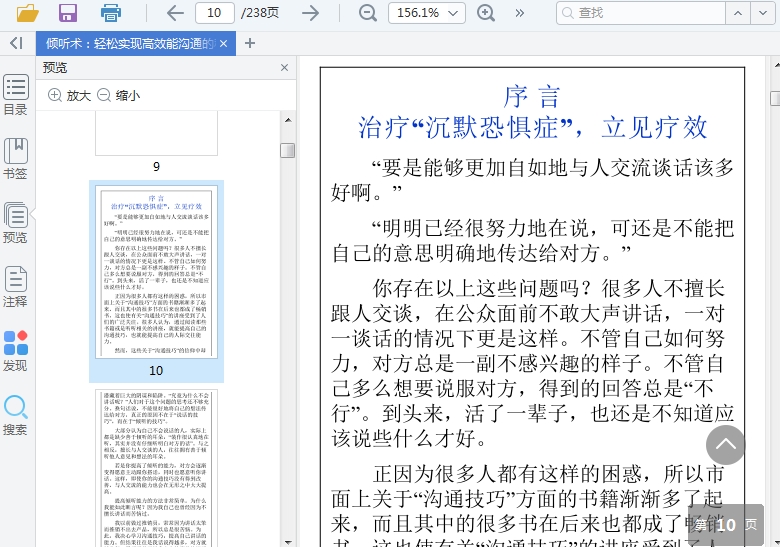Zoom out using the toolbar minus magnifier

coord(368,13)
